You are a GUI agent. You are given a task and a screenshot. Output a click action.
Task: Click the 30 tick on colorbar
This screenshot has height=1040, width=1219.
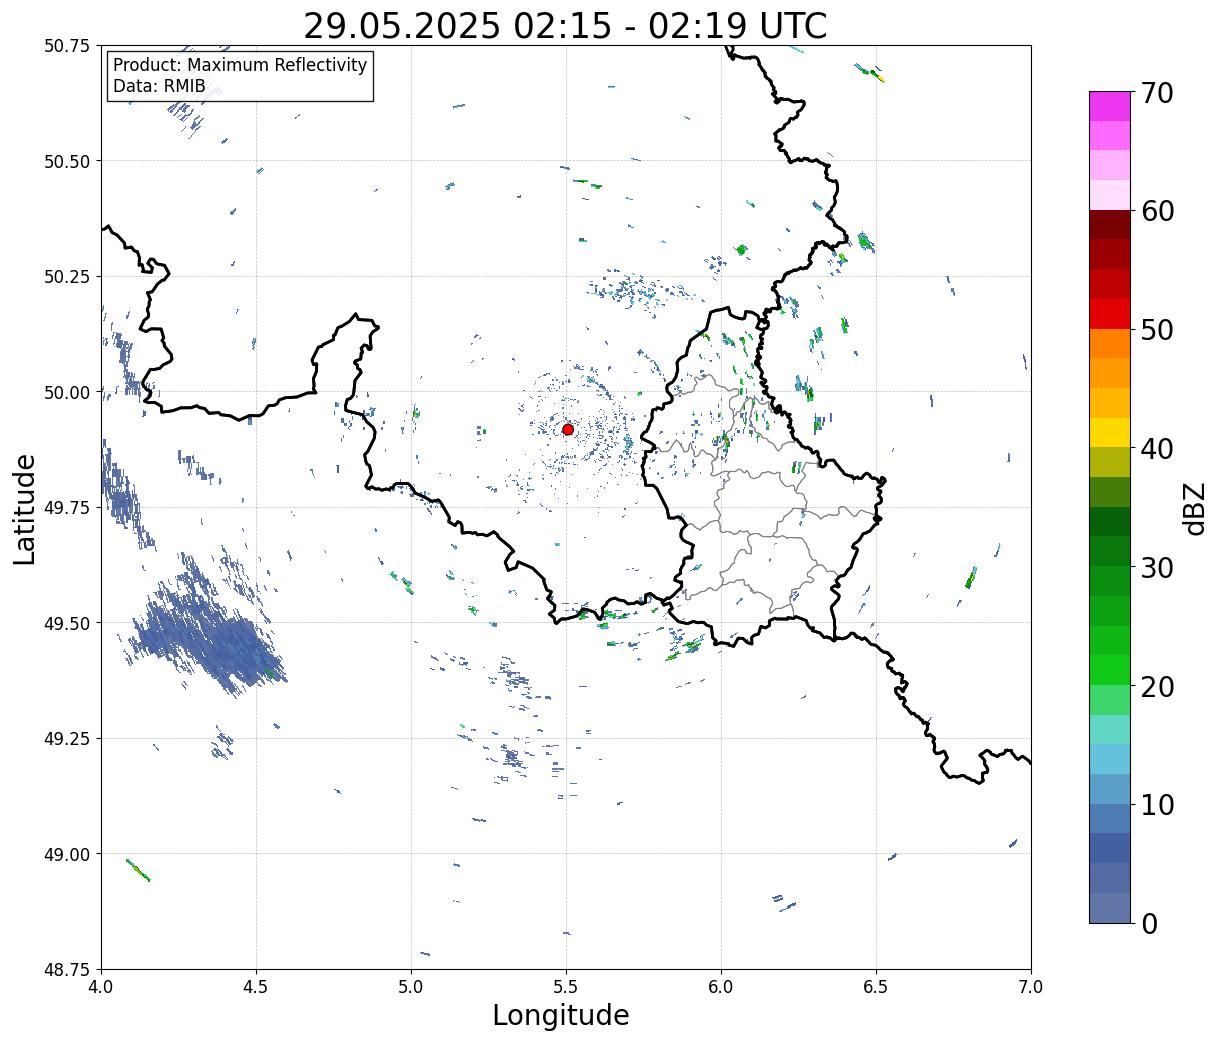1157,567
